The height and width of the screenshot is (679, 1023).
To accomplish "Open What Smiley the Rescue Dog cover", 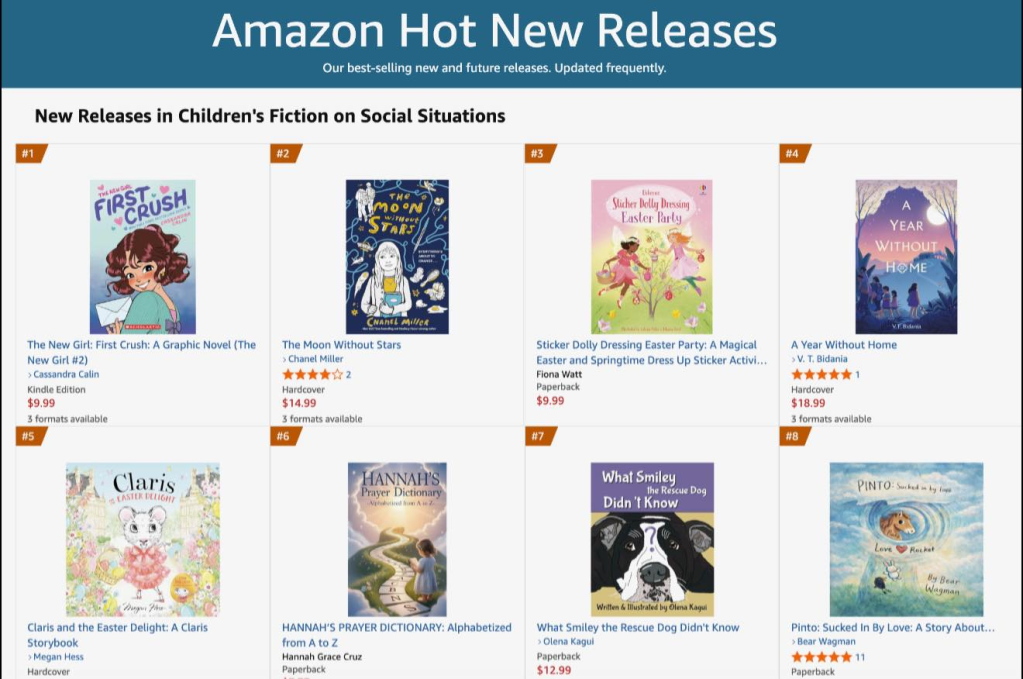I will [651, 539].
